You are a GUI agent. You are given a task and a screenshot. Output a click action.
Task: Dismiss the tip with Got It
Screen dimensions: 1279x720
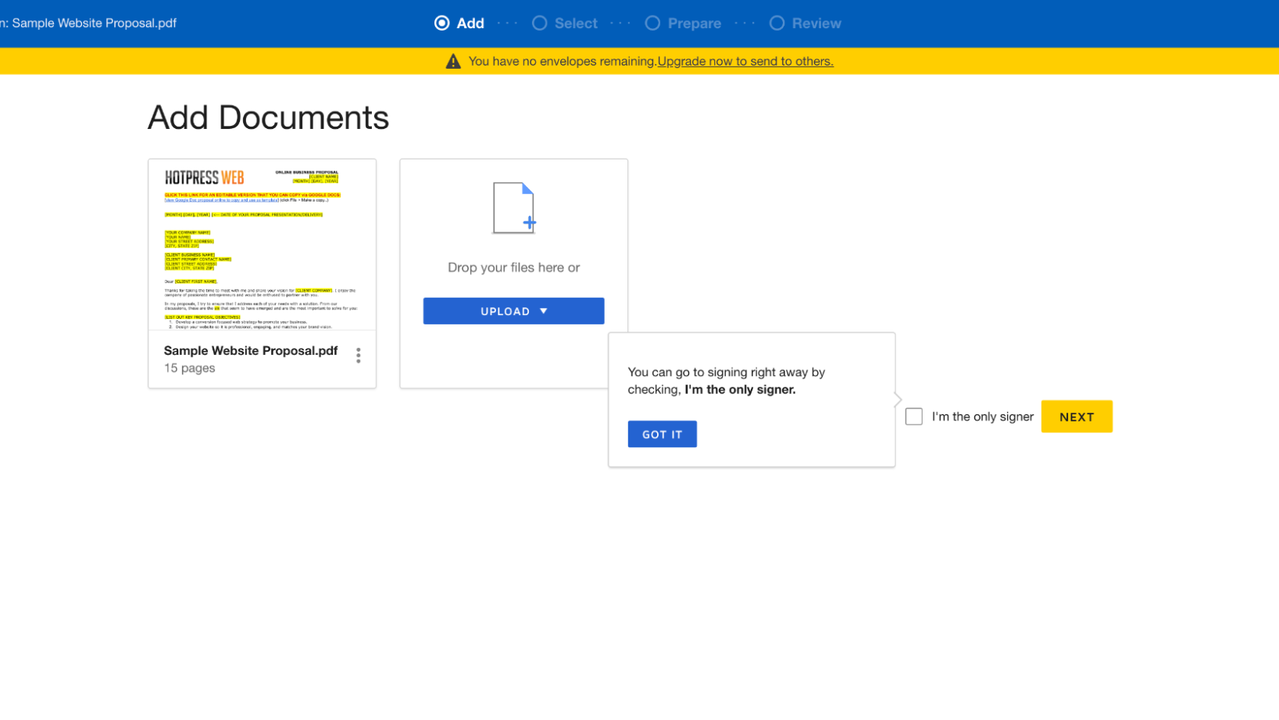662,434
